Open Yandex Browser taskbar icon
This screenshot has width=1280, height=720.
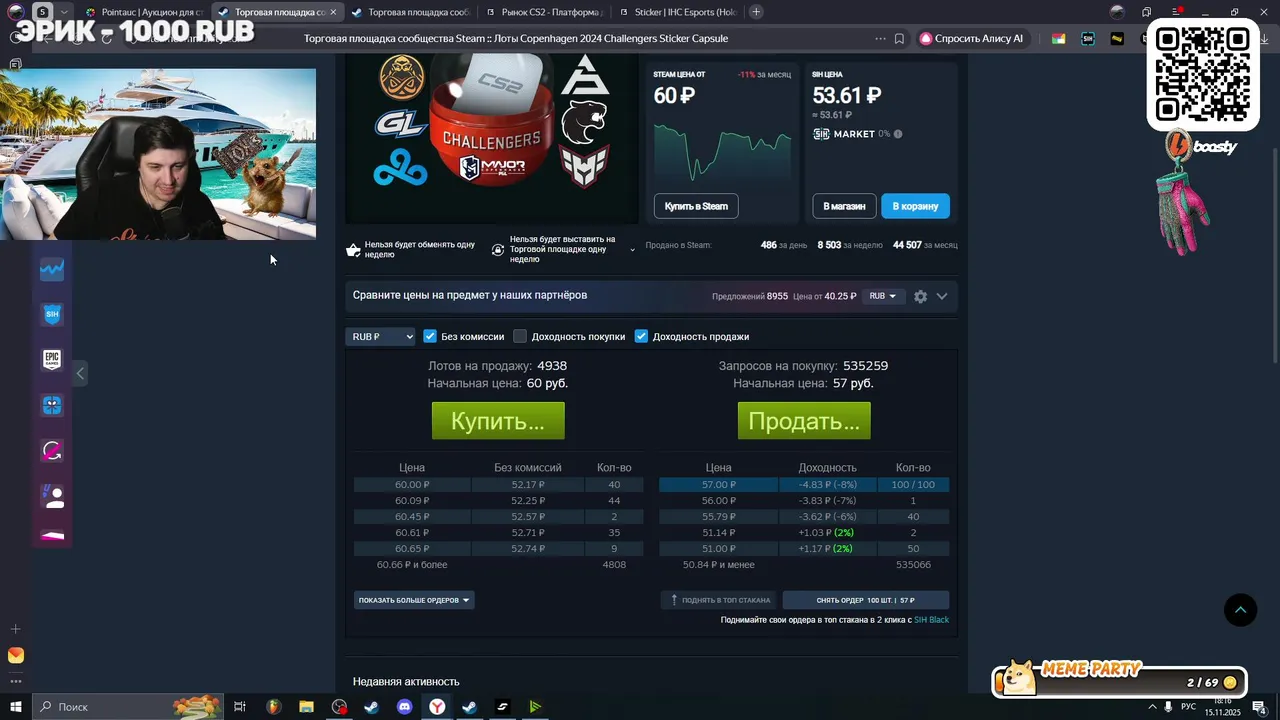pos(438,707)
